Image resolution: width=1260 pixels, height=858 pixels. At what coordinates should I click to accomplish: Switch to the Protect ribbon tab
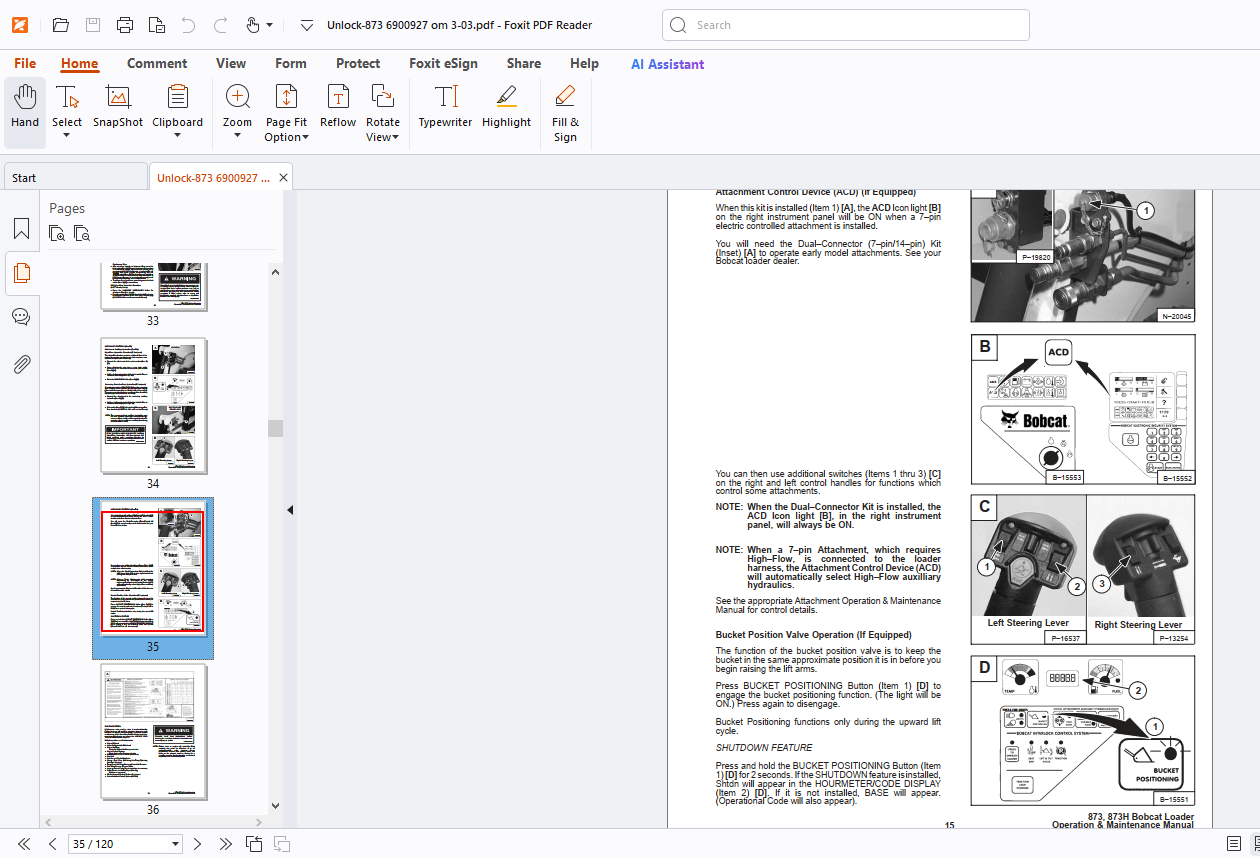tap(358, 63)
